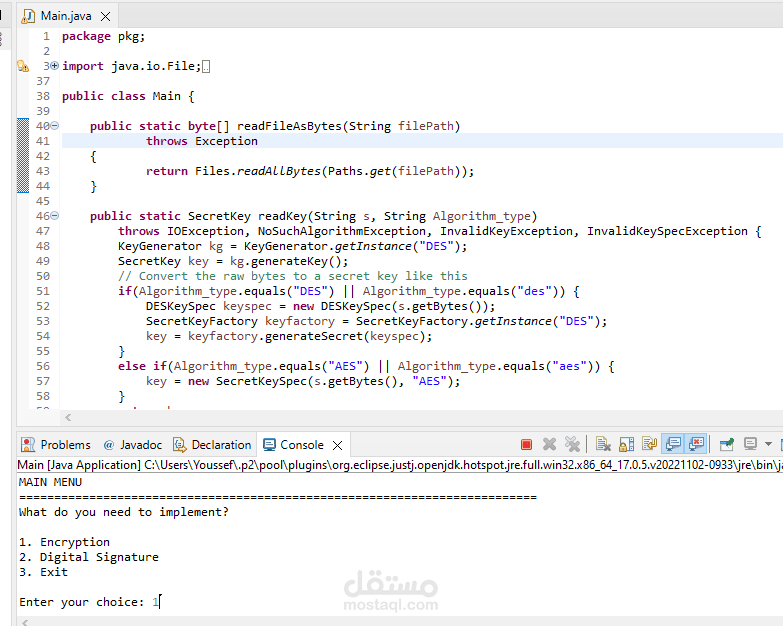Click Display Selected Console icon
The width and height of the screenshot is (783, 626).
pyautogui.click(x=750, y=444)
